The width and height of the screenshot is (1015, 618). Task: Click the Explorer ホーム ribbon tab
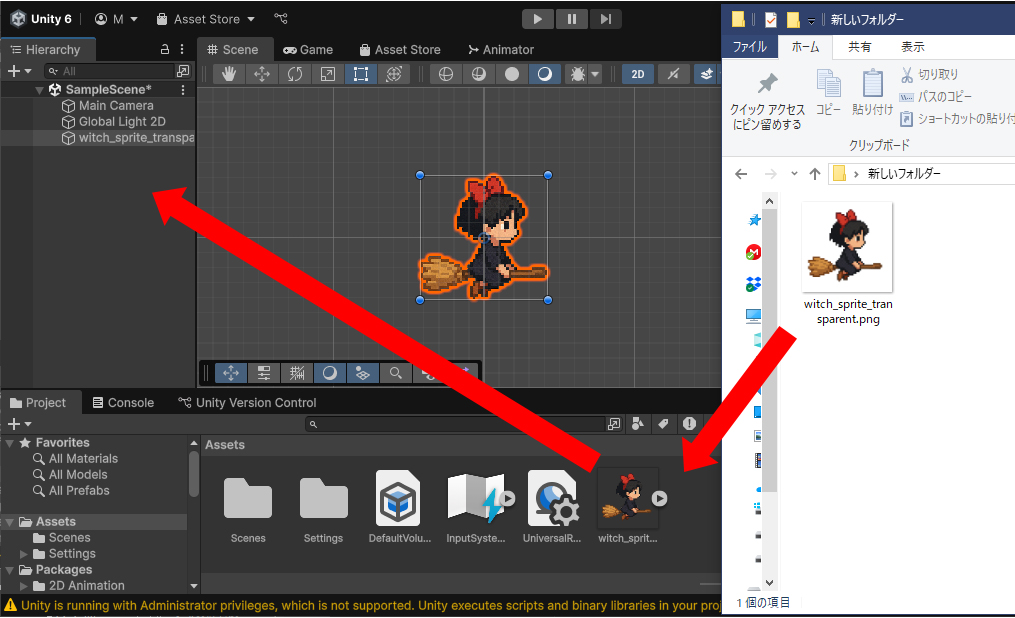(x=805, y=47)
